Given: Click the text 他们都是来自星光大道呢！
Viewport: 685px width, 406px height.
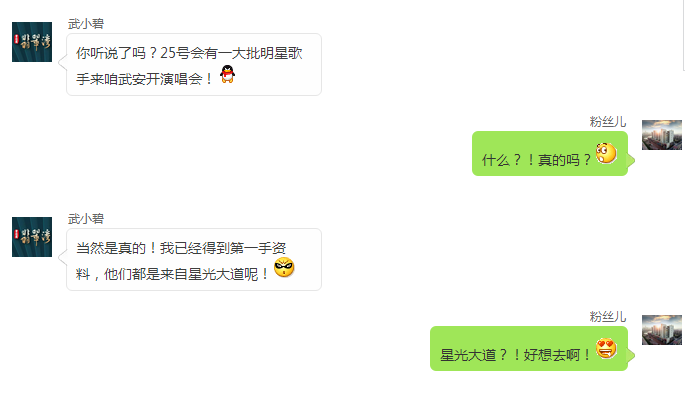Looking at the screenshot, I should pyautogui.click(x=187, y=274).
